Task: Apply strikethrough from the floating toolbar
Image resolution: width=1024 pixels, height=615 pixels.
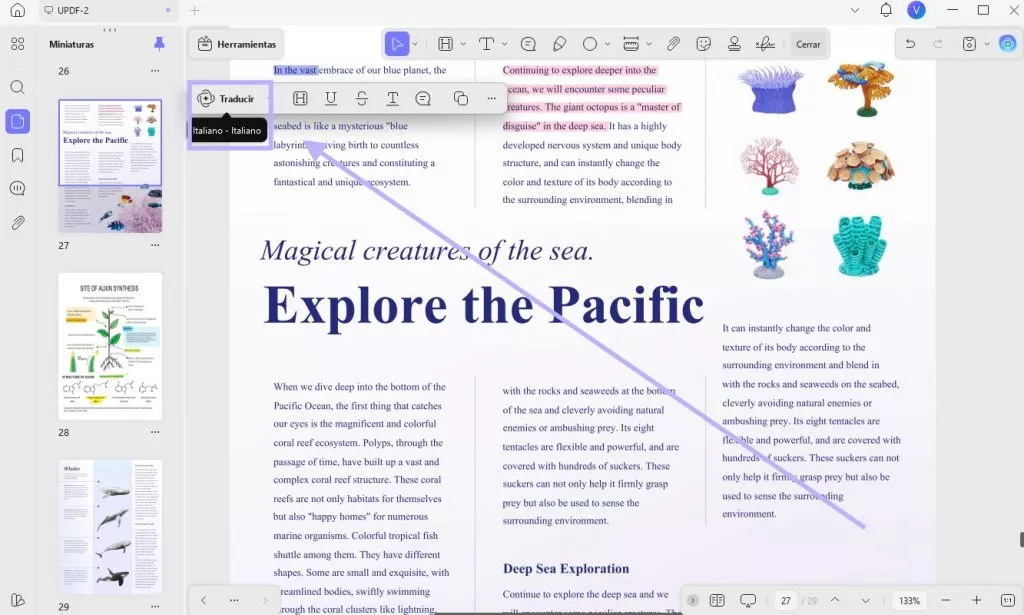Action: 362,99
